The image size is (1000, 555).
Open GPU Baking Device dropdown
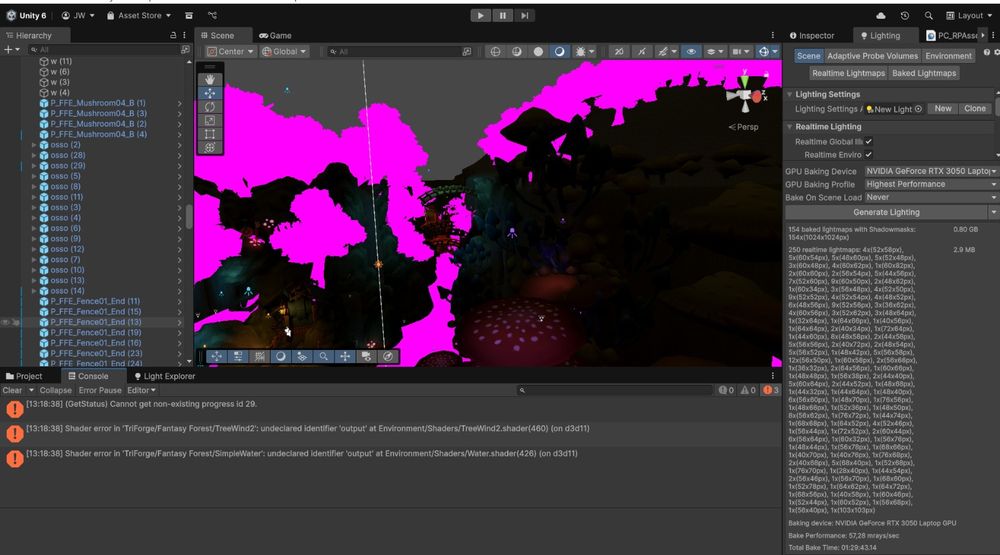click(930, 171)
